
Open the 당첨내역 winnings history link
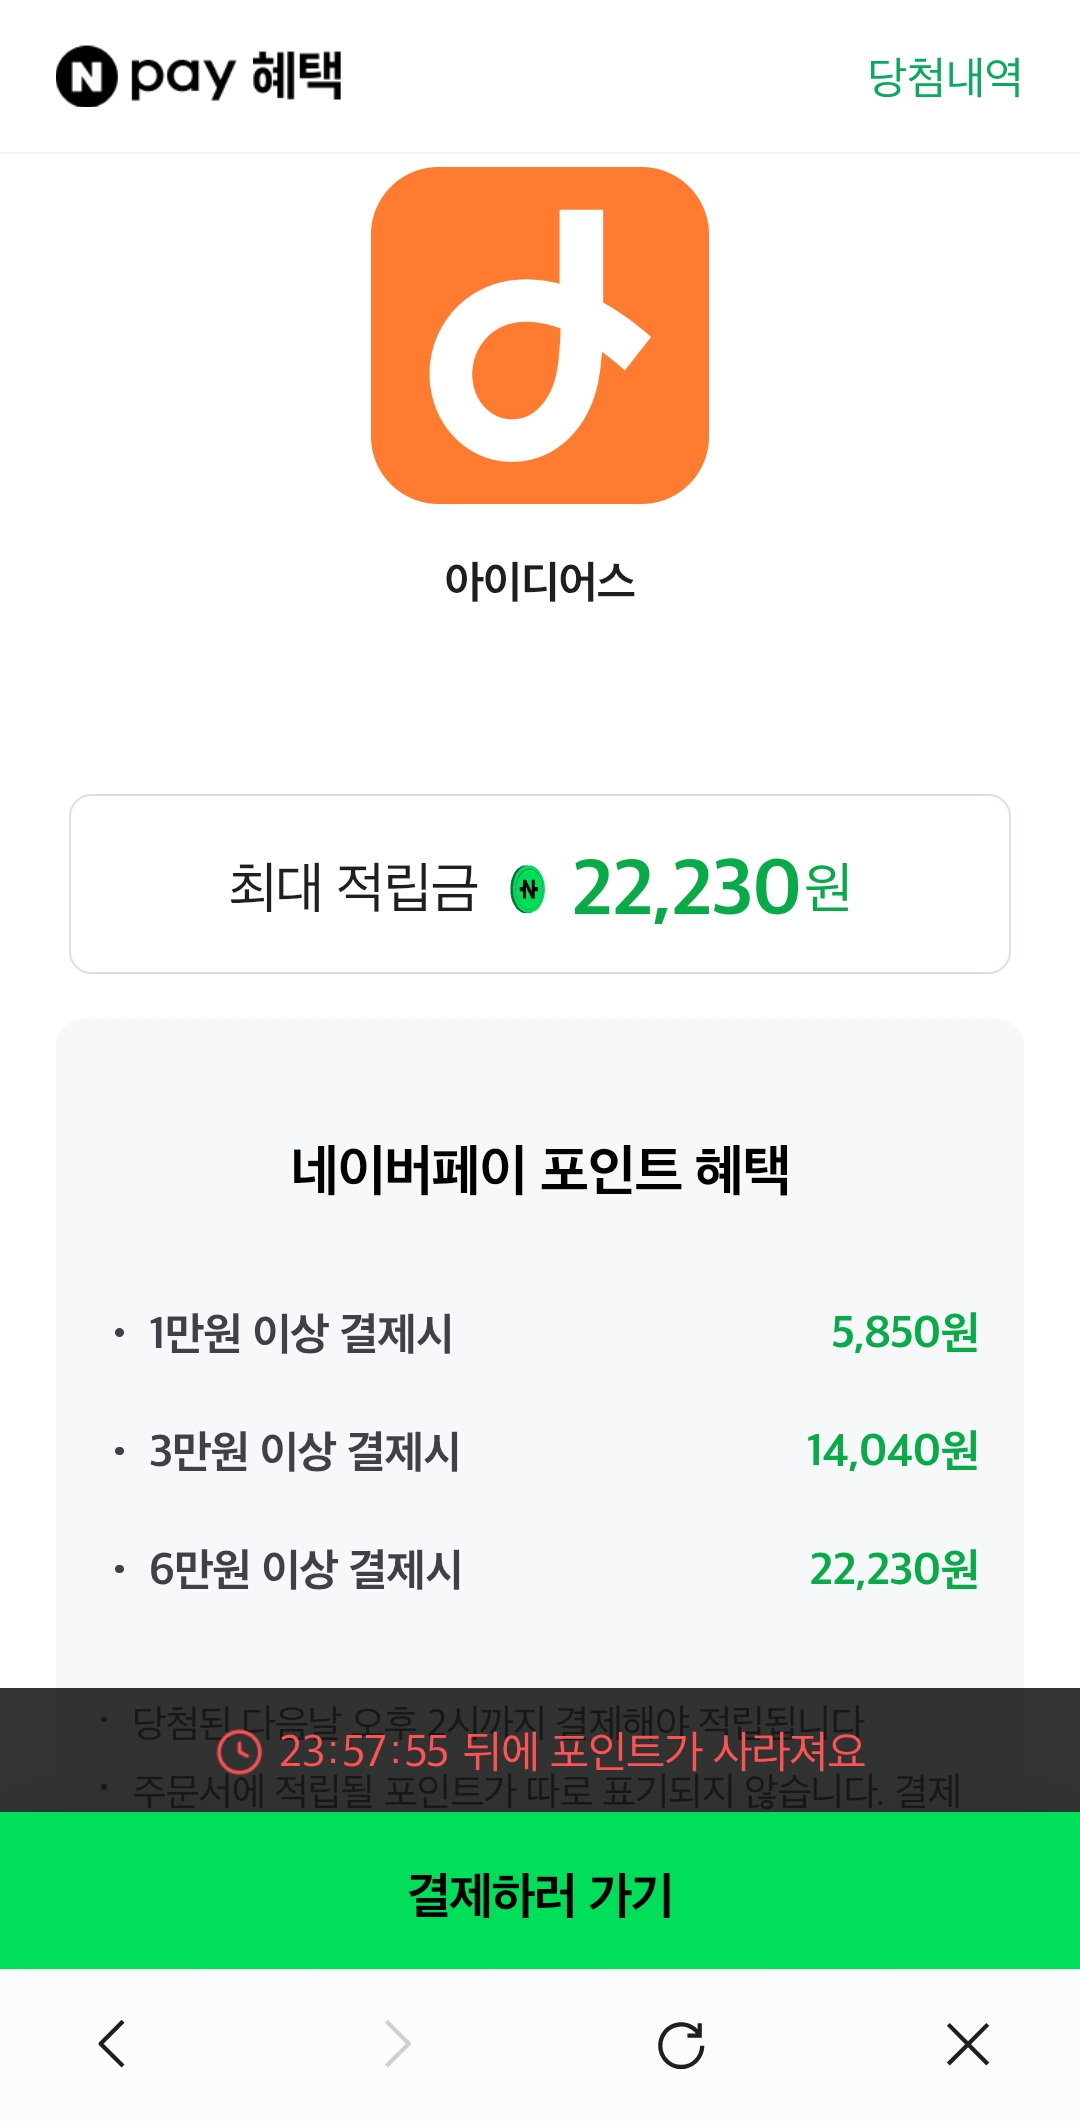[944, 78]
